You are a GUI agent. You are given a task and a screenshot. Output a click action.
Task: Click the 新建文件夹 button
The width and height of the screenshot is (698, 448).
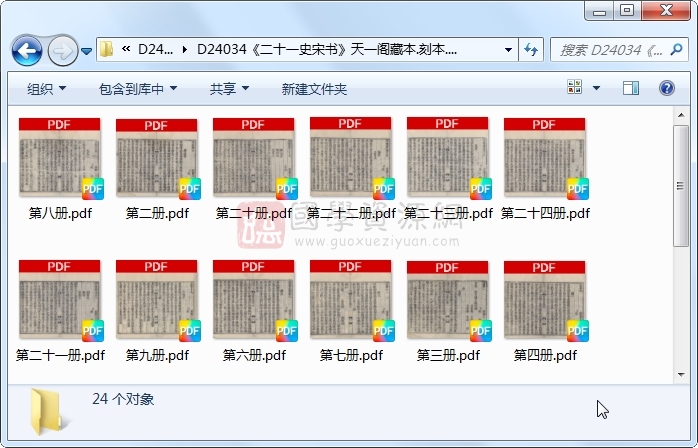pyautogui.click(x=314, y=89)
